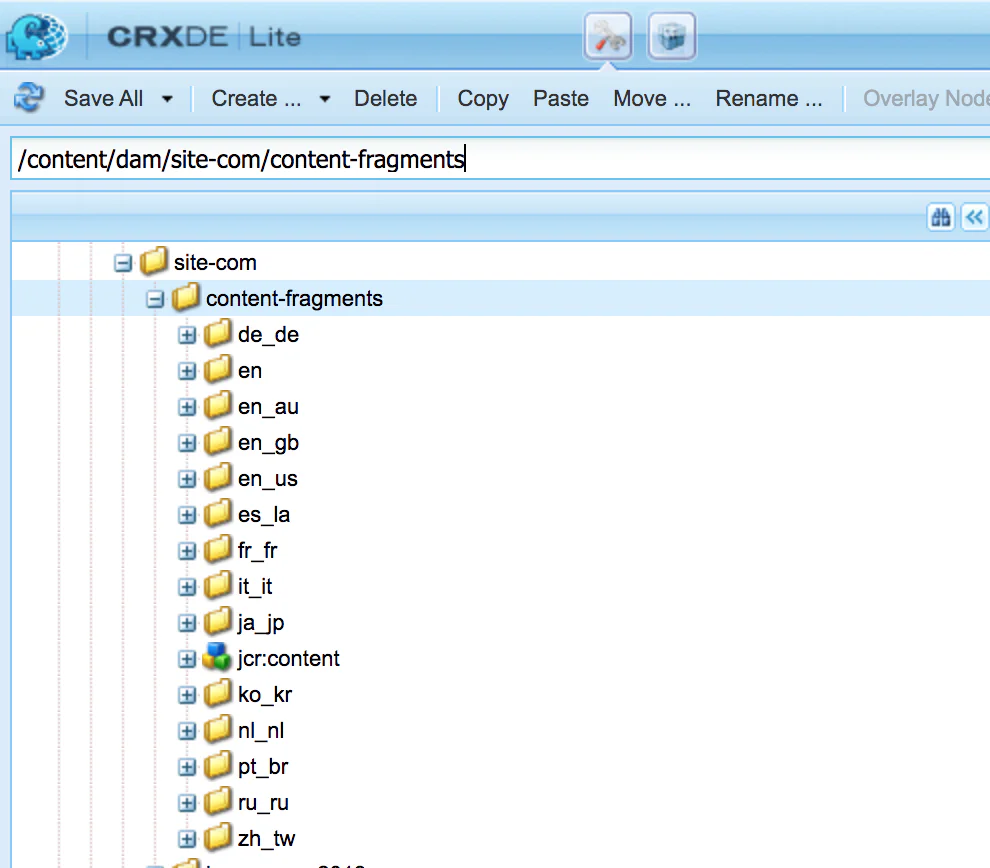Click the content-fragments folder icon
Viewport: 990px width, 868px height.
pyautogui.click(x=186, y=297)
